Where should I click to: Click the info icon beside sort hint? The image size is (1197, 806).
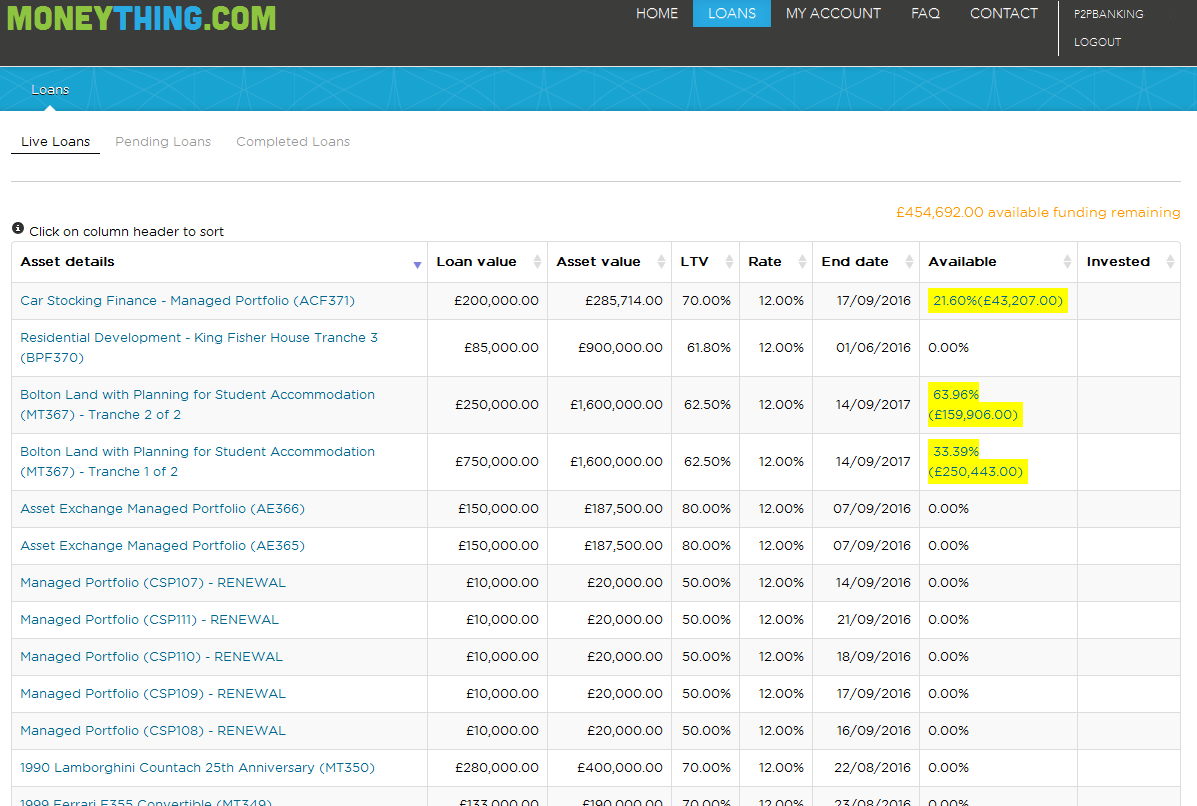pos(18,228)
